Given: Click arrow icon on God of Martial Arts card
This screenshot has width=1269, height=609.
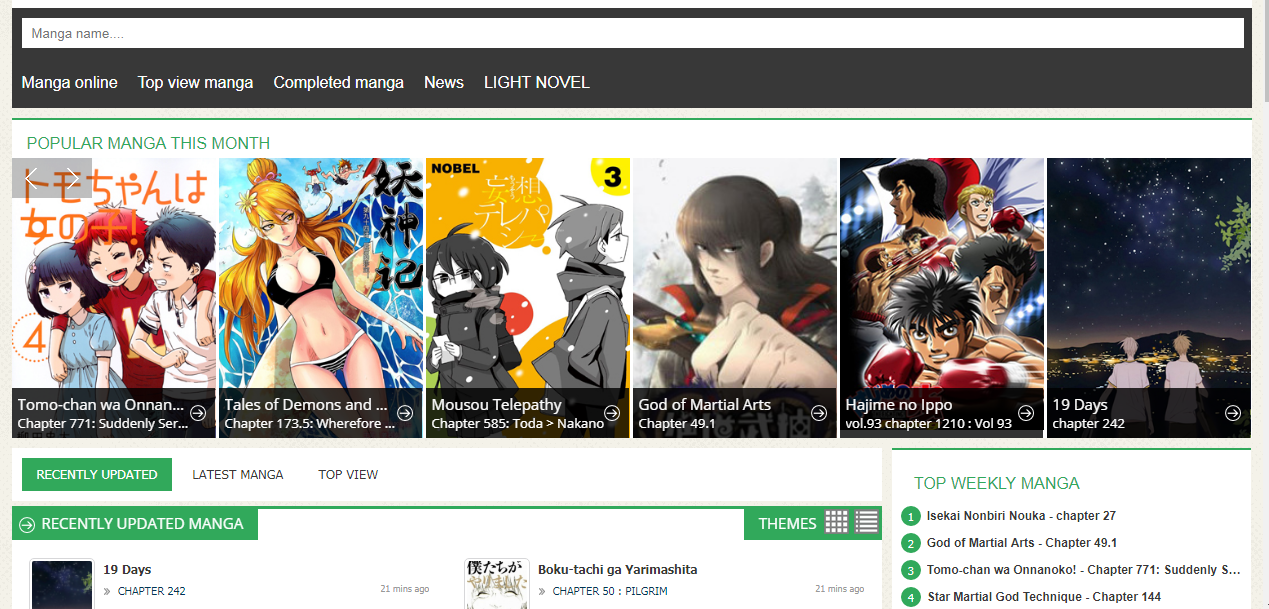Looking at the screenshot, I should [x=819, y=413].
